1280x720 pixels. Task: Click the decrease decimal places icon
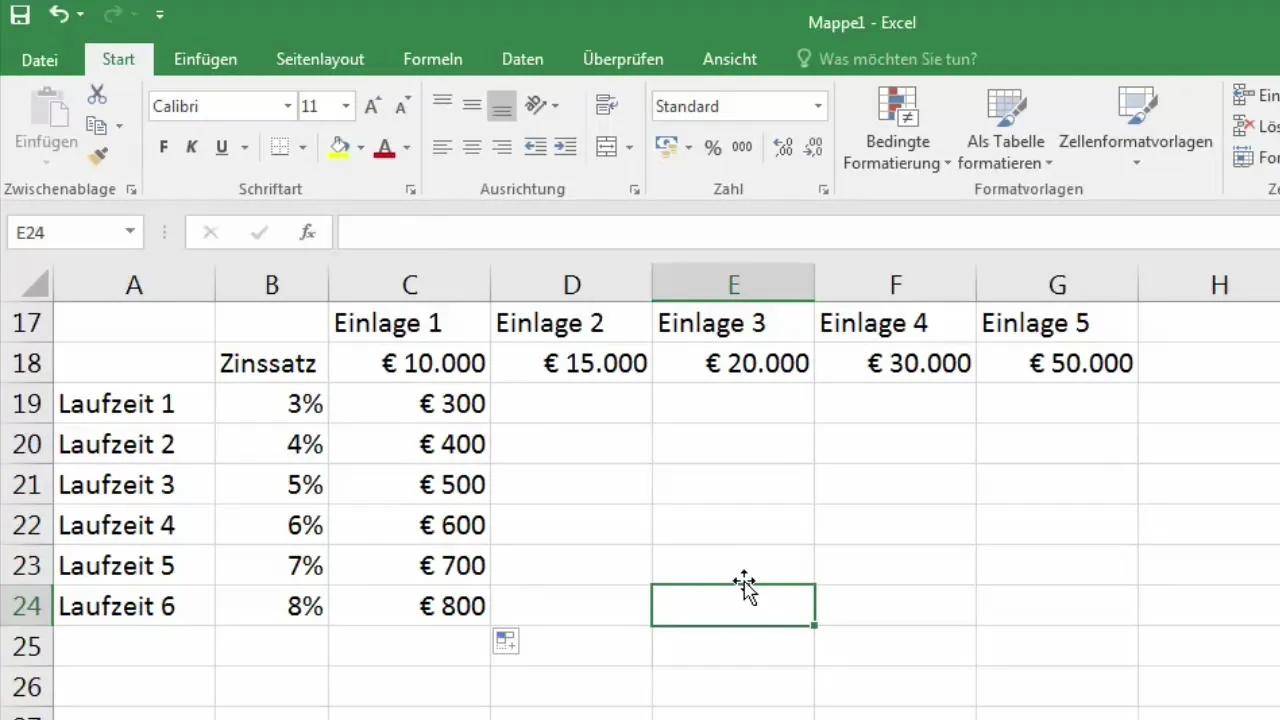(x=814, y=148)
